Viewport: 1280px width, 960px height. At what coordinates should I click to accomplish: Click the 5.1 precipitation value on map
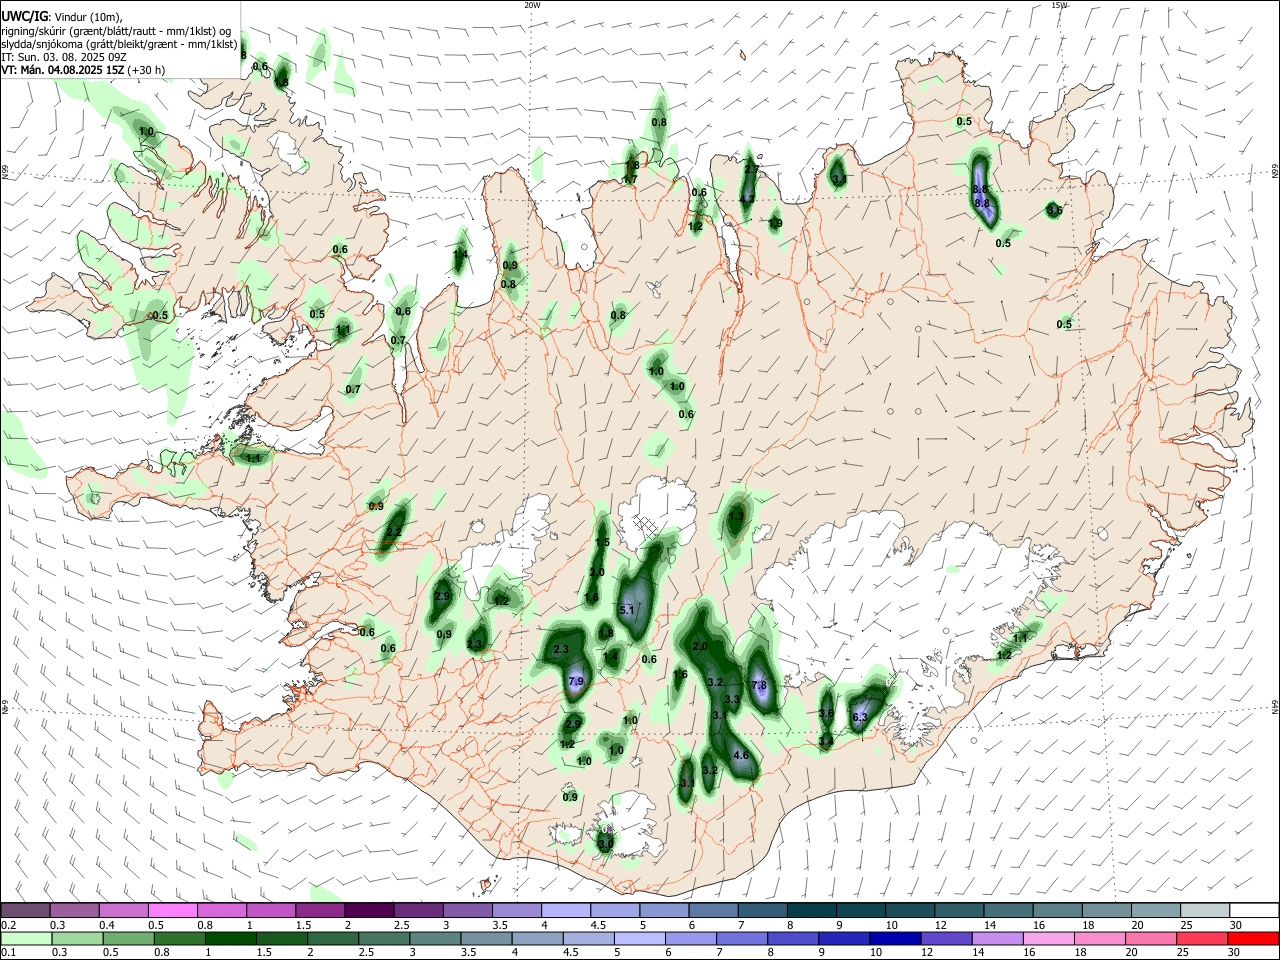pos(627,610)
